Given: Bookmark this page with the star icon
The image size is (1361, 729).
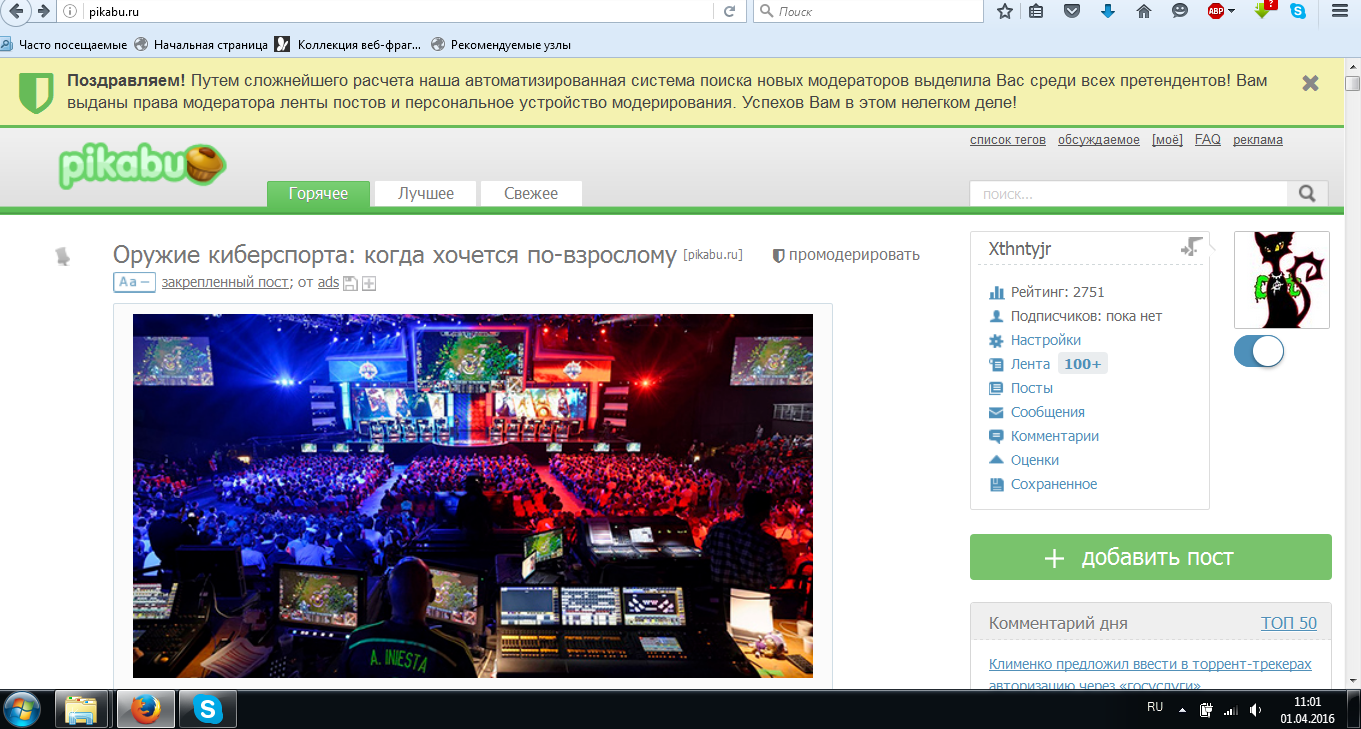Looking at the screenshot, I should tap(1005, 11).
